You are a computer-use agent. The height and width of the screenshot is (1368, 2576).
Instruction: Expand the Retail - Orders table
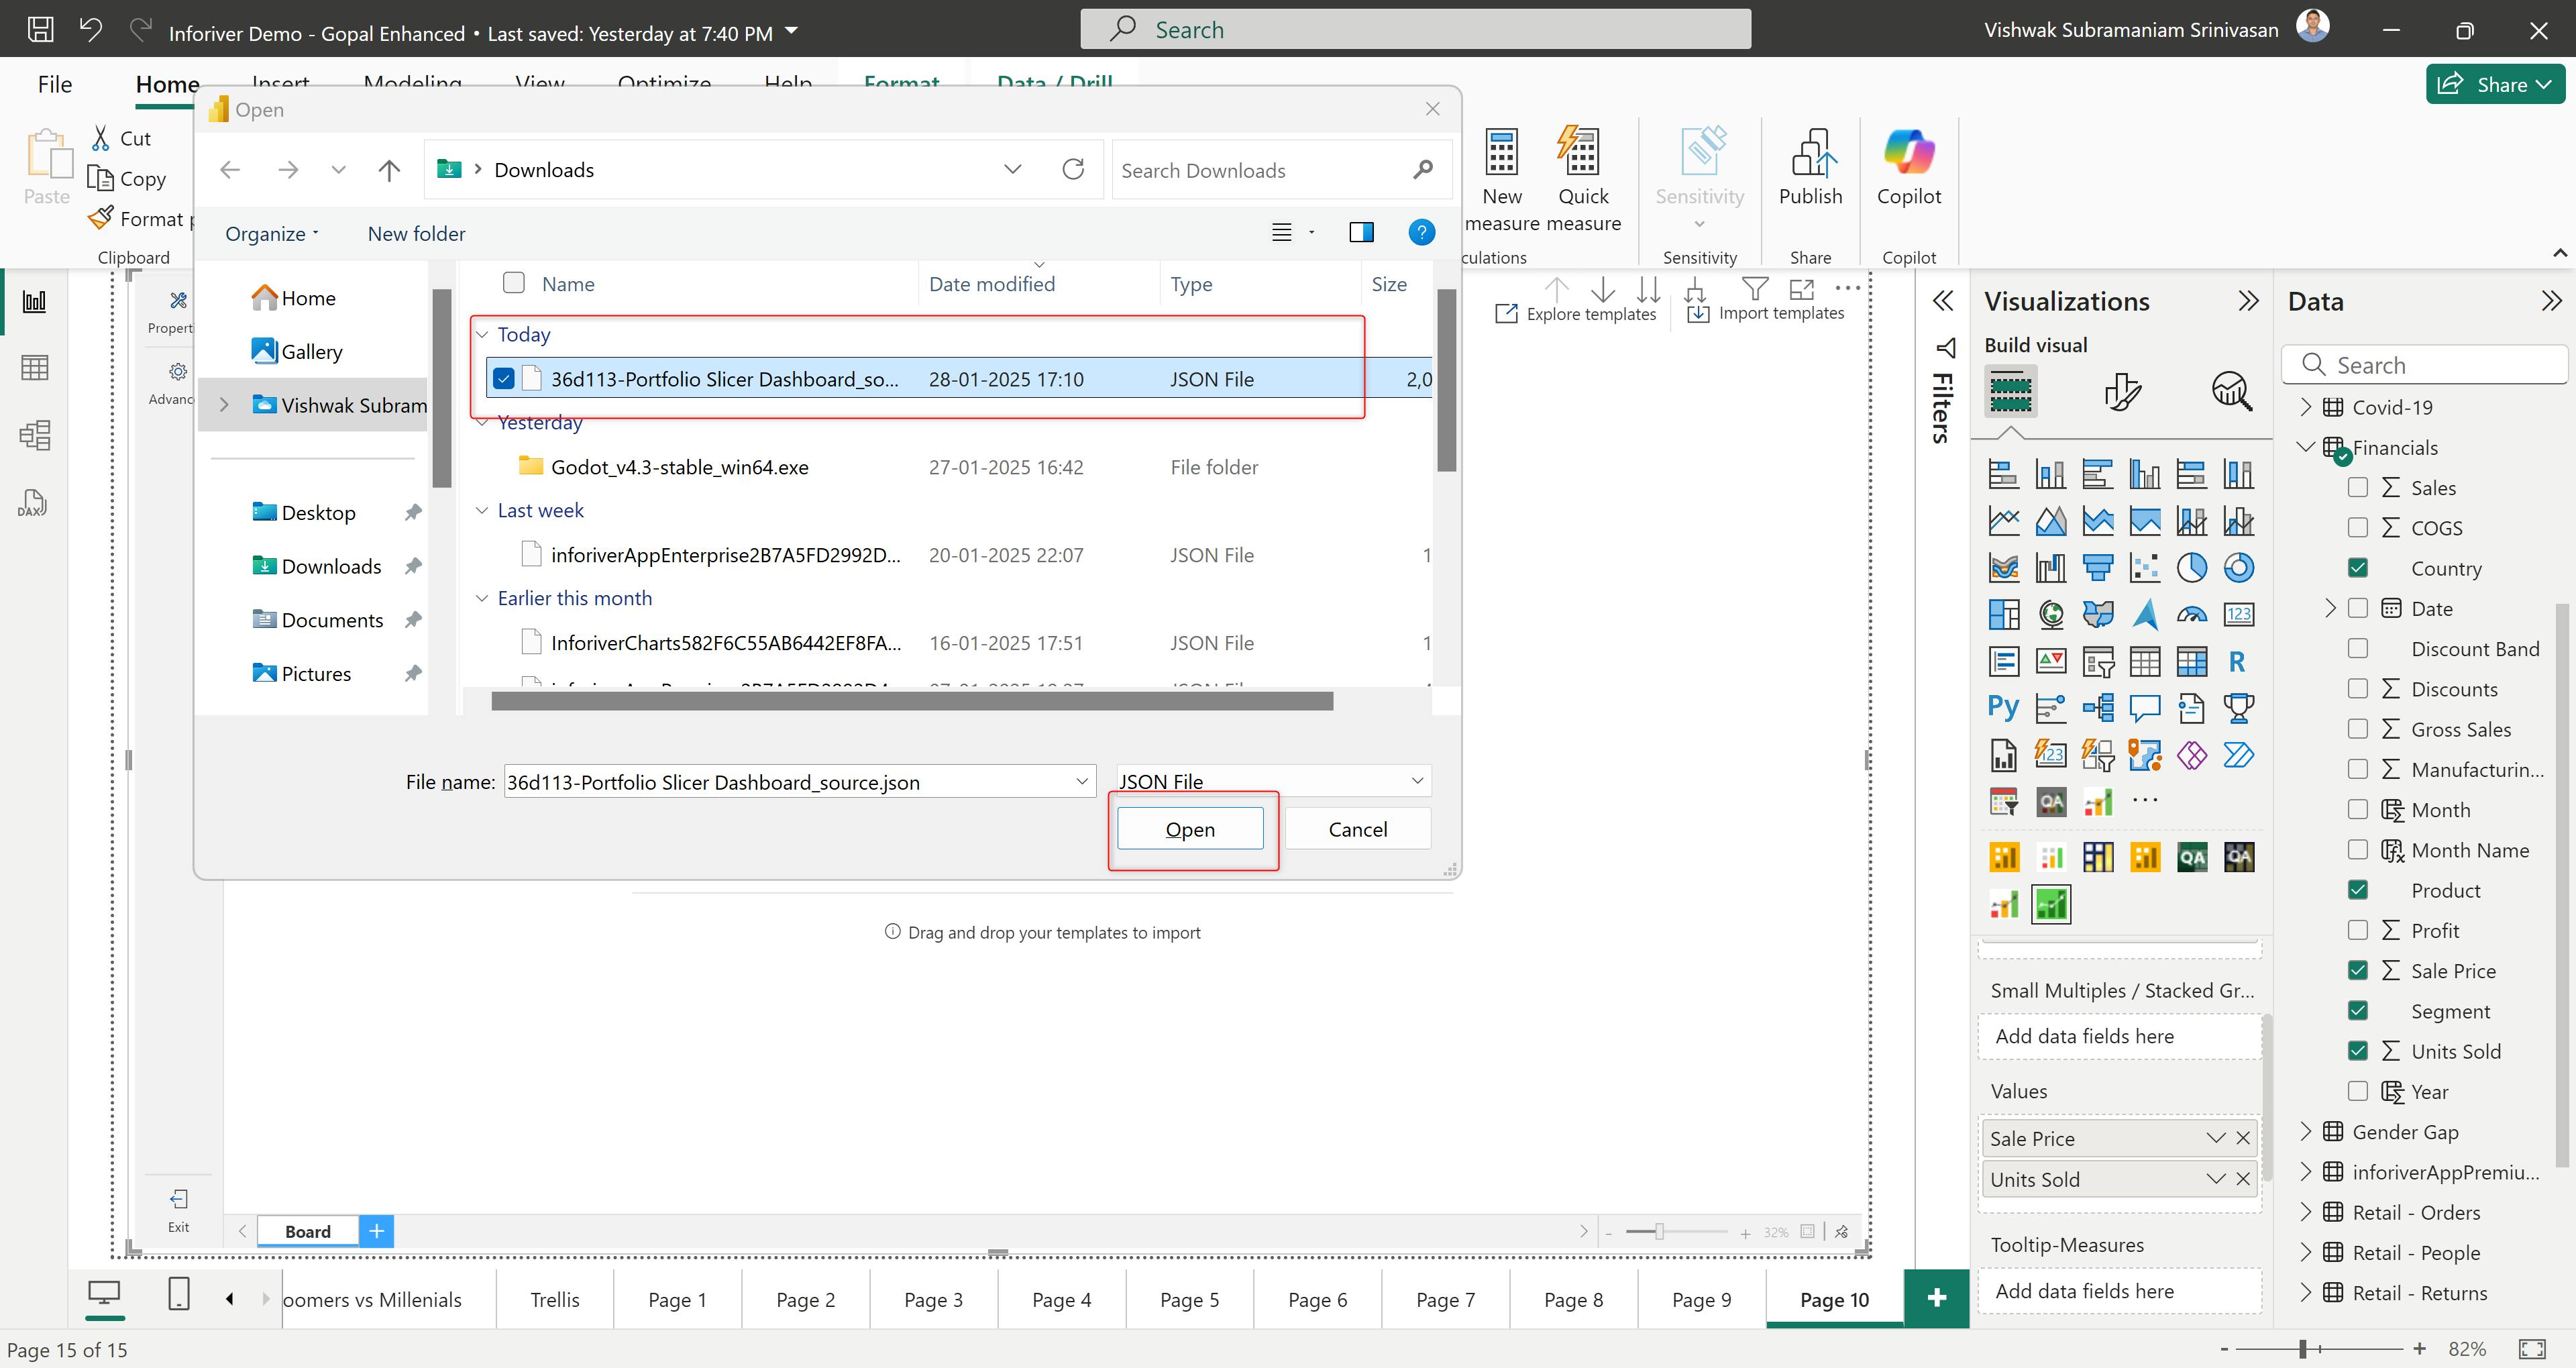tap(2306, 1212)
